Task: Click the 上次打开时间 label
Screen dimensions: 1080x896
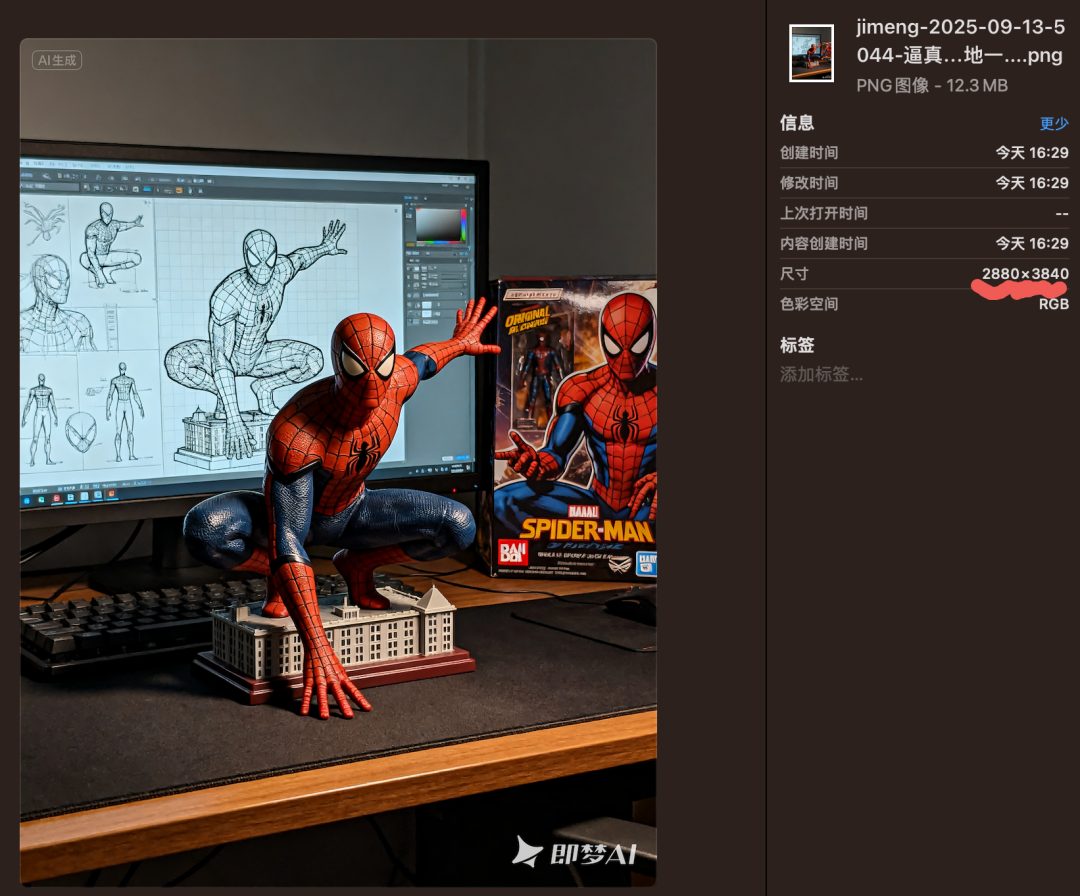Action: pos(824,213)
